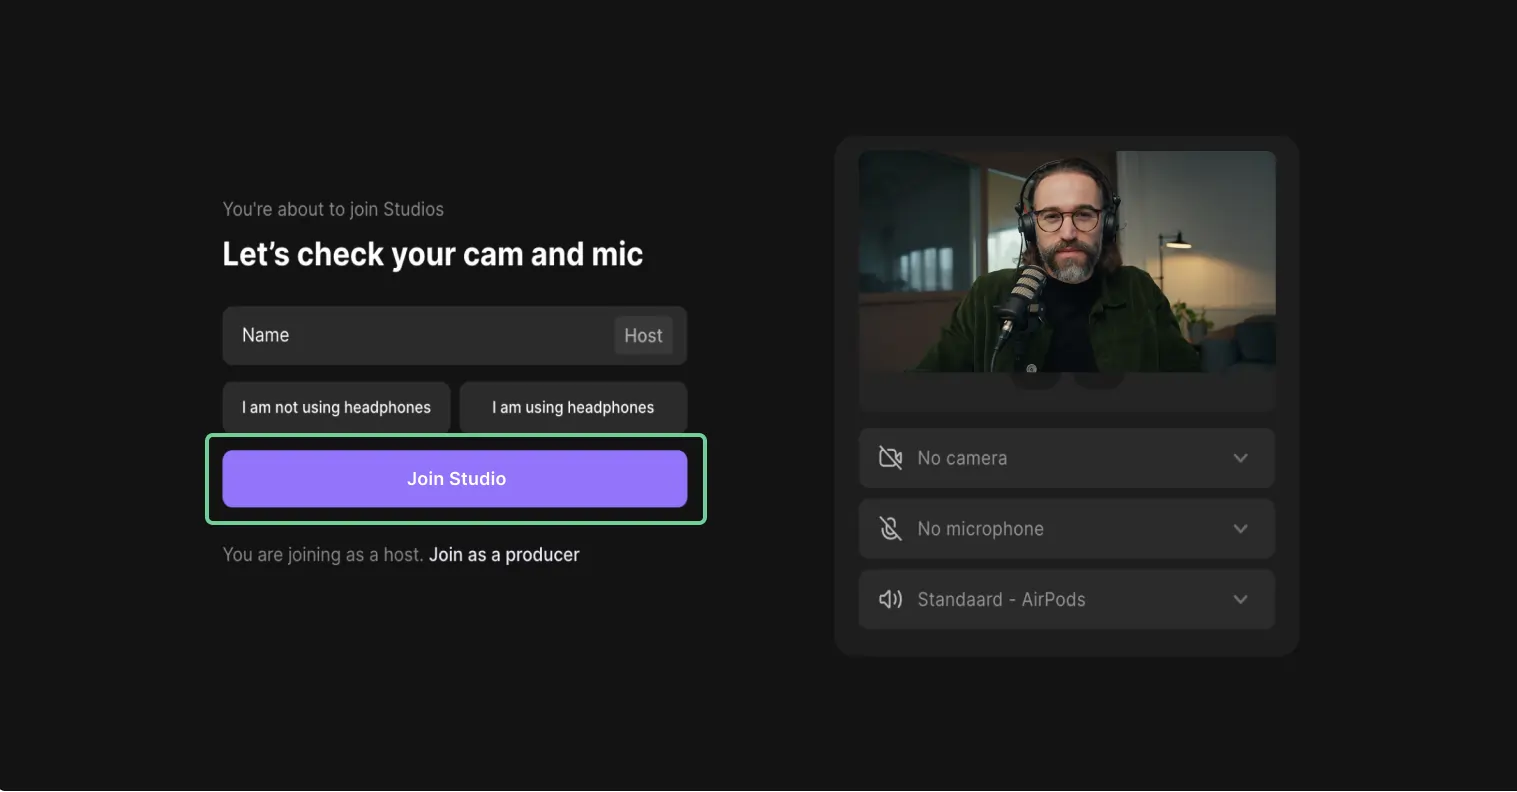Toggle the Host badge in the name field
This screenshot has width=1517, height=792.
[643, 335]
